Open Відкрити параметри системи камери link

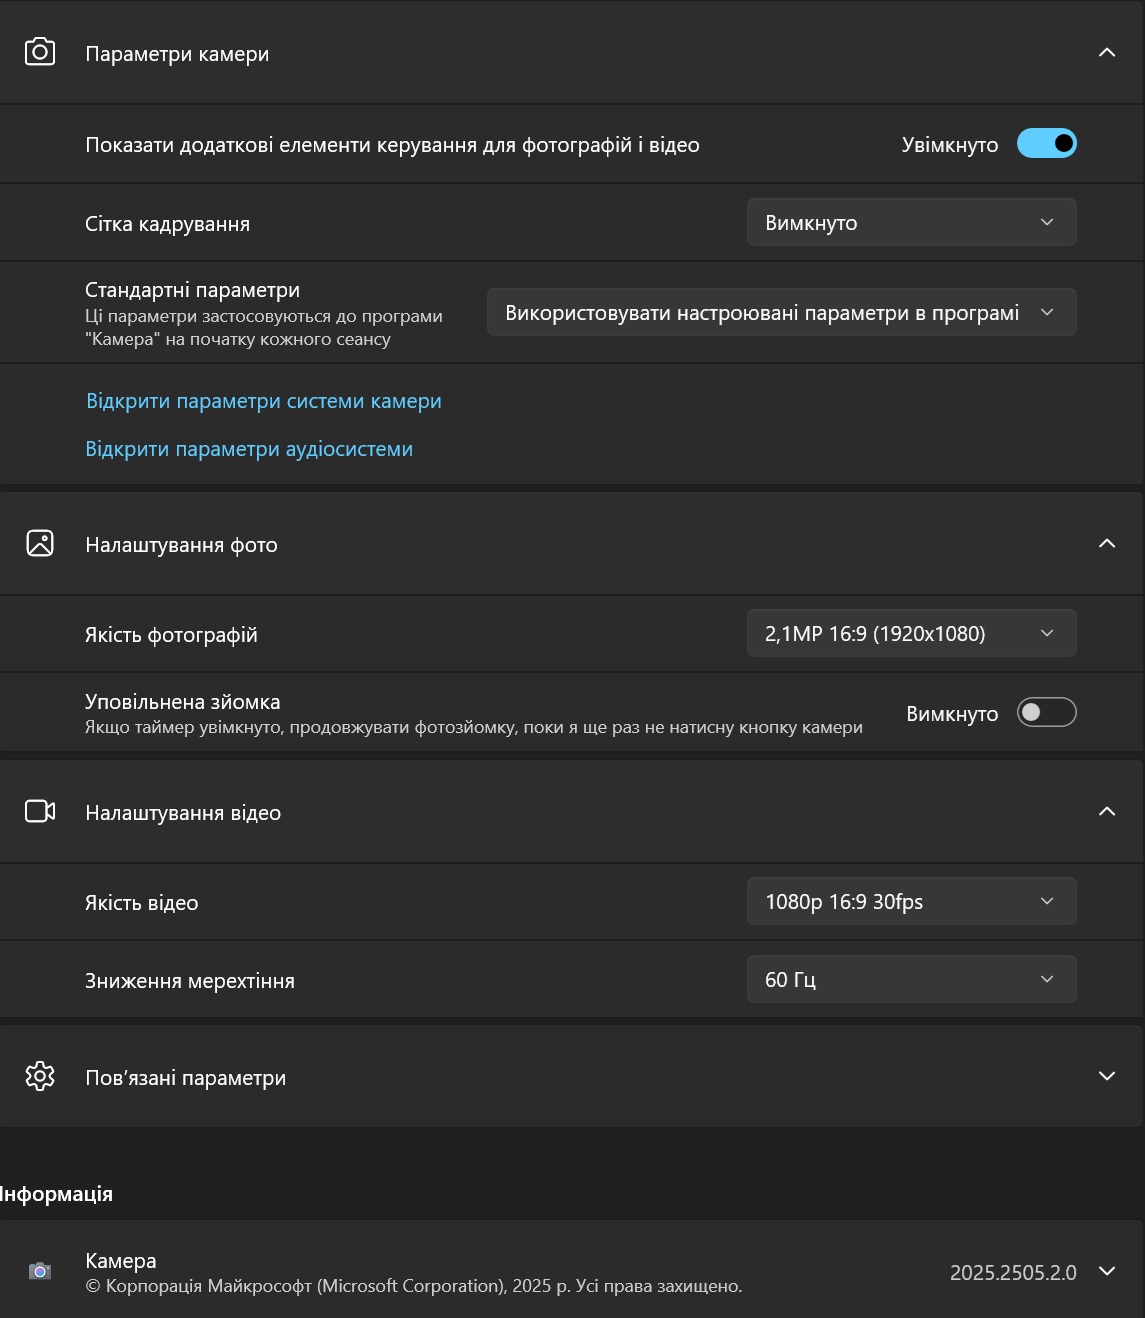[x=264, y=401]
